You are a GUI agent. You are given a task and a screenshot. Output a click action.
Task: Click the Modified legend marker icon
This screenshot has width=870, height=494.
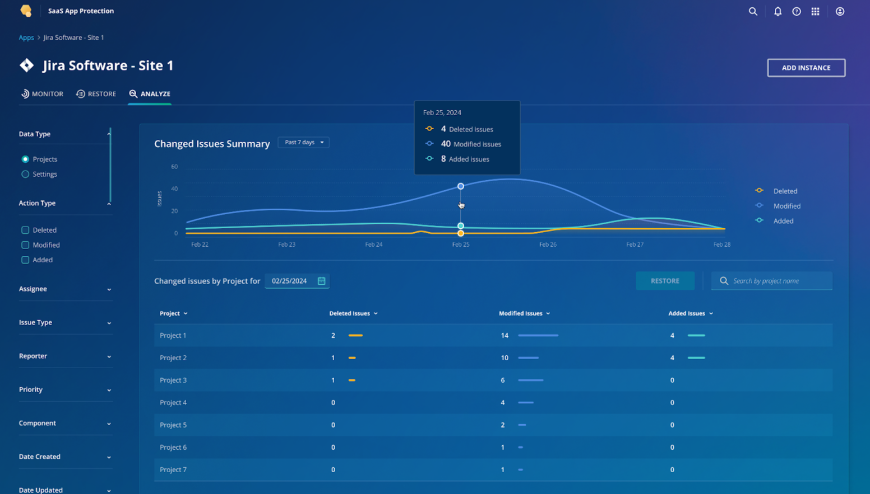(759, 205)
